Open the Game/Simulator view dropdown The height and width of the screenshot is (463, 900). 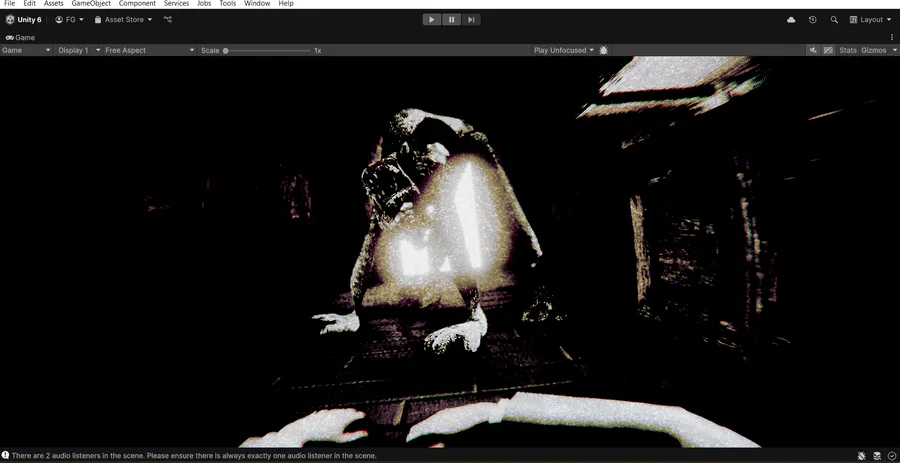[26, 50]
